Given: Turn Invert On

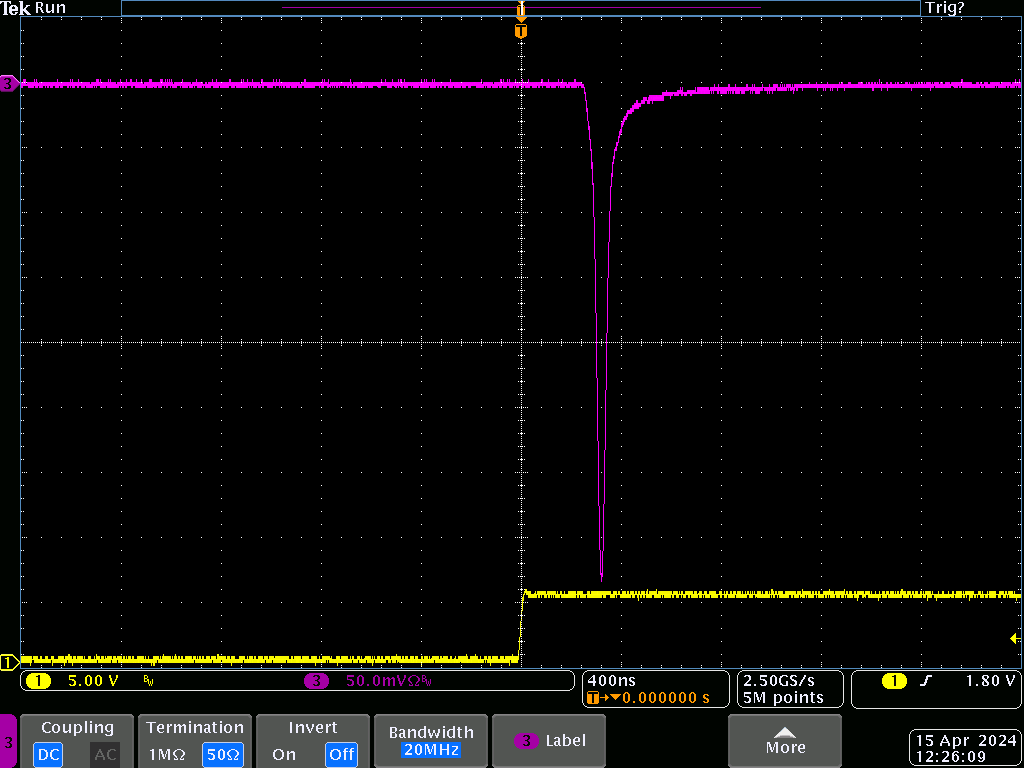Looking at the screenshot, I should click(x=284, y=754).
